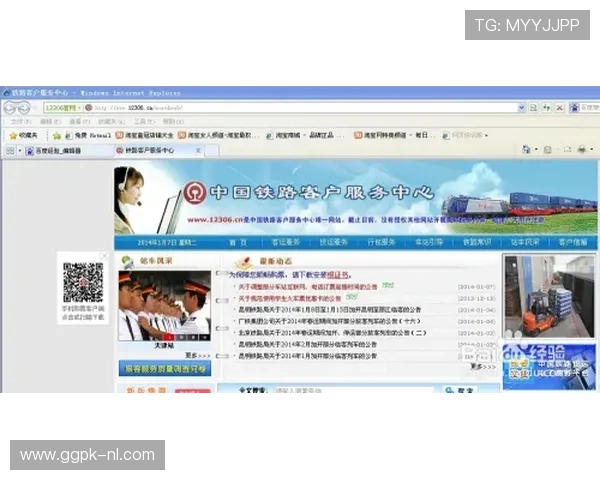This screenshot has width=600, height=480.
Task: Click the Feeds icon in command bar
Action: pyautogui.click(x=548, y=150)
